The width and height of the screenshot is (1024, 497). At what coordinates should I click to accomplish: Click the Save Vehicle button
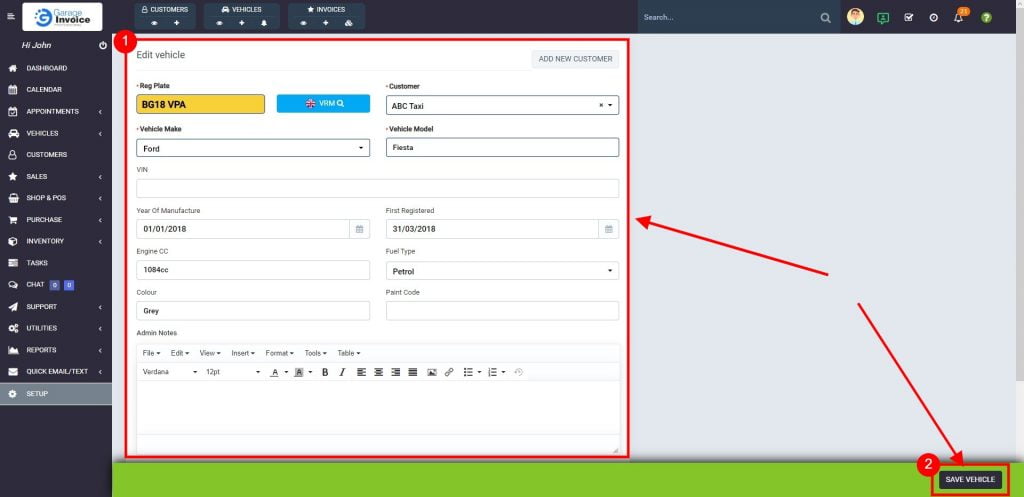click(970, 480)
